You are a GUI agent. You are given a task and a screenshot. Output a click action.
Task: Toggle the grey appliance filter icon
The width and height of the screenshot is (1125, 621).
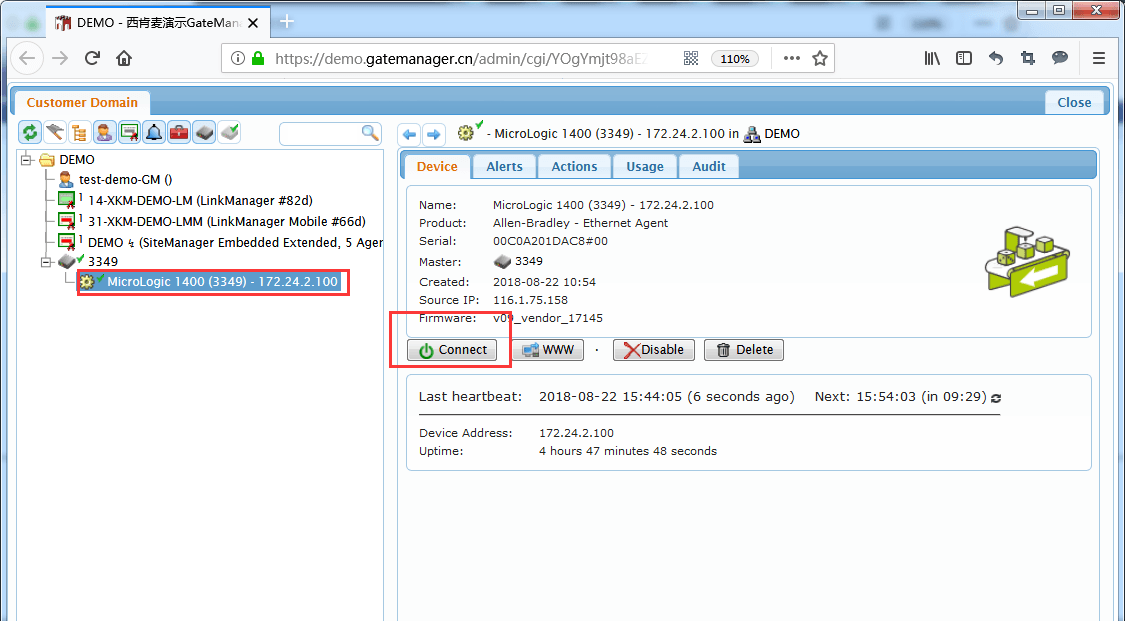coord(204,133)
